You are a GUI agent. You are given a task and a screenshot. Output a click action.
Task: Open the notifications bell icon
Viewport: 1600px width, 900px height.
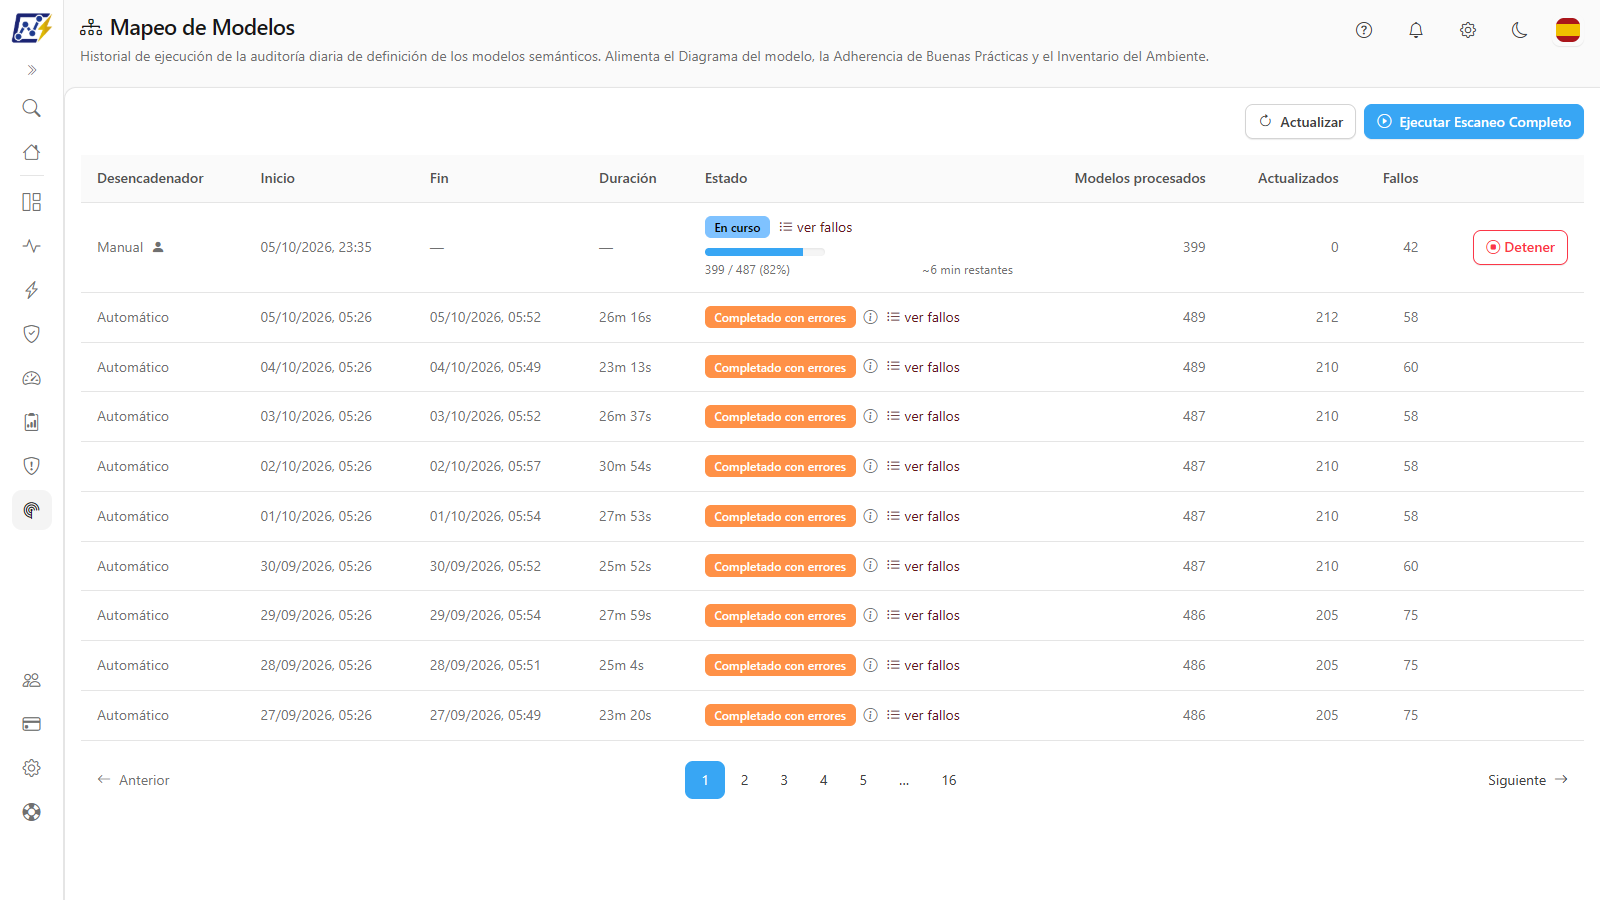point(1416,30)
